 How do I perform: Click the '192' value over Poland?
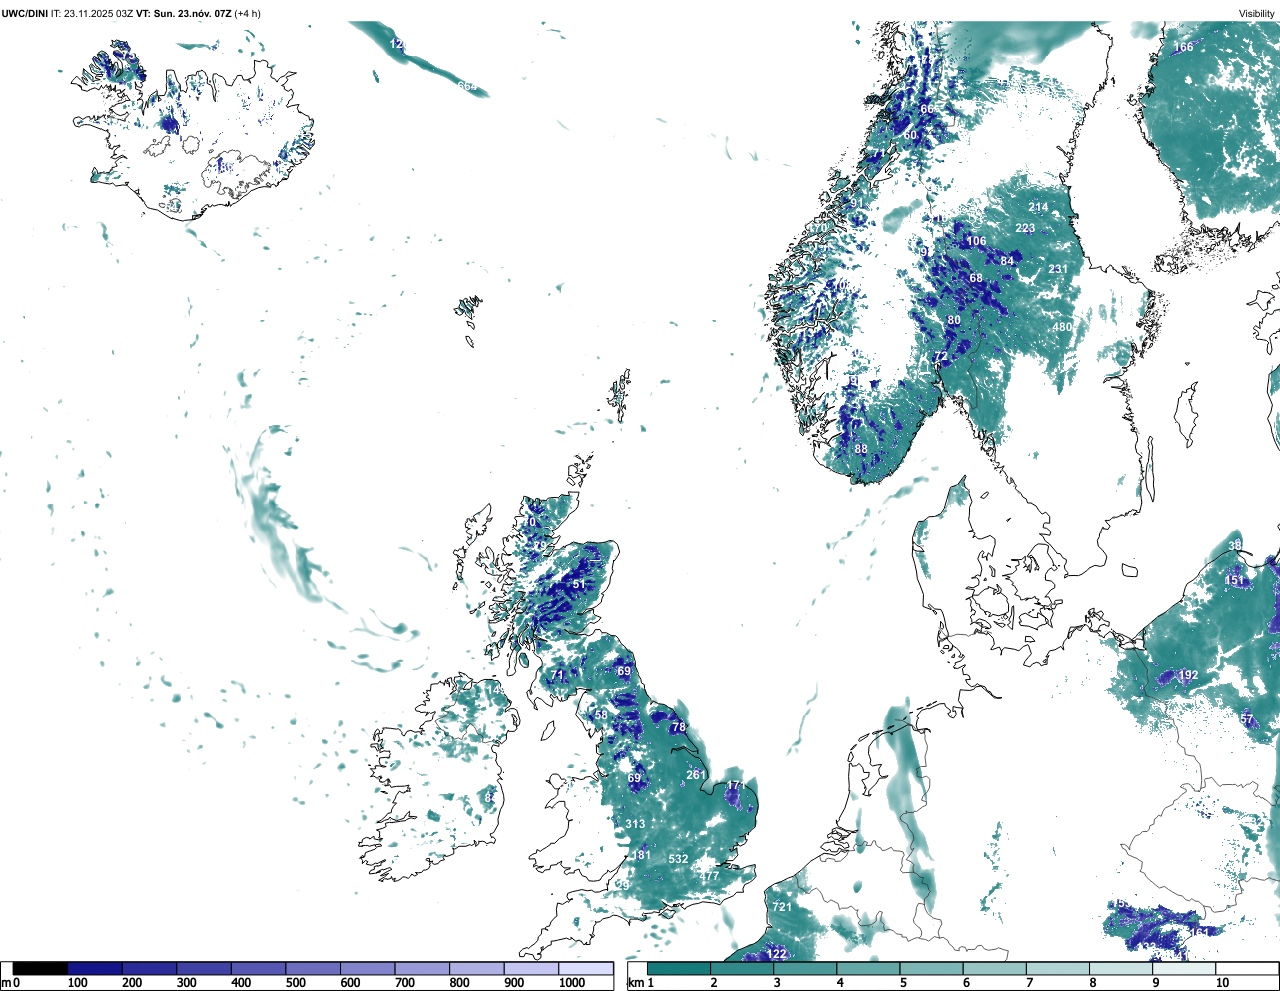click(1188, 675)
